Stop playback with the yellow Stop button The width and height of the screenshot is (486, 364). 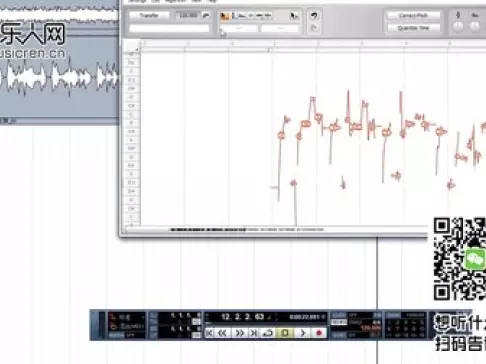pyautogui.click(x=285, y=333)
